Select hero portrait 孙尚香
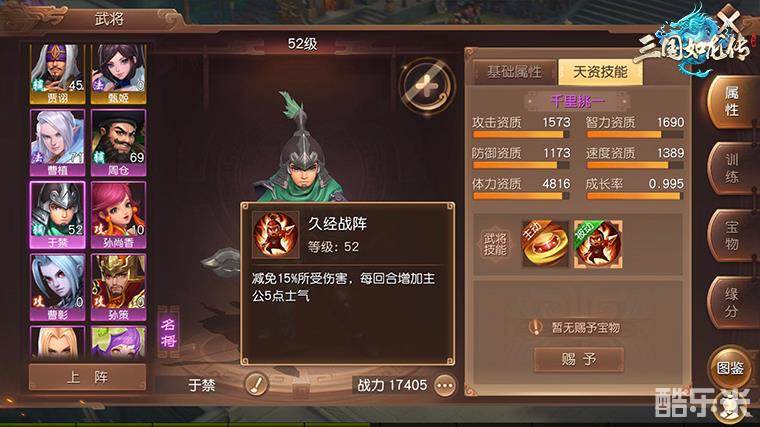Viewport: 760px width, 427px height. pos(118,215)
